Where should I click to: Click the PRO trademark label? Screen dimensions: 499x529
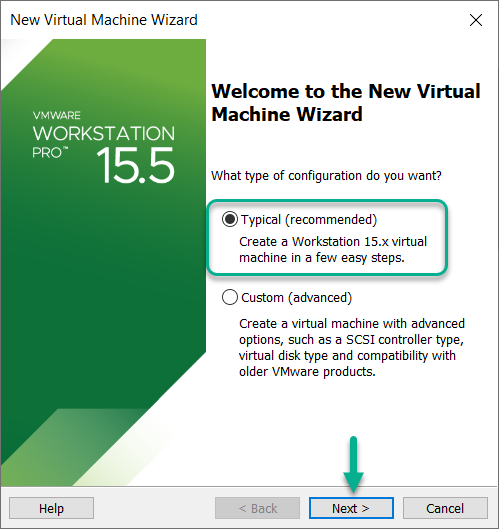50,152
